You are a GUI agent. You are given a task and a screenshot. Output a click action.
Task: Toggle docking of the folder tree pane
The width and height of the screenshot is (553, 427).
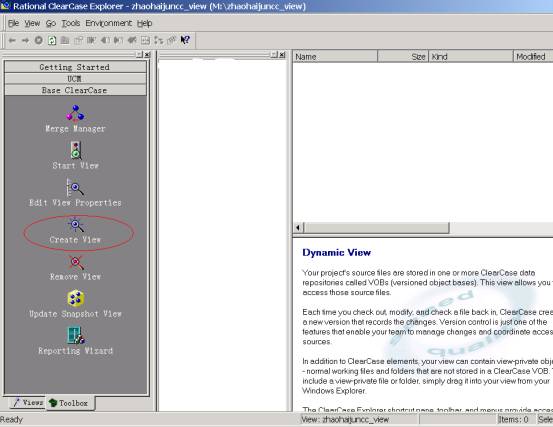pos(274,54)
